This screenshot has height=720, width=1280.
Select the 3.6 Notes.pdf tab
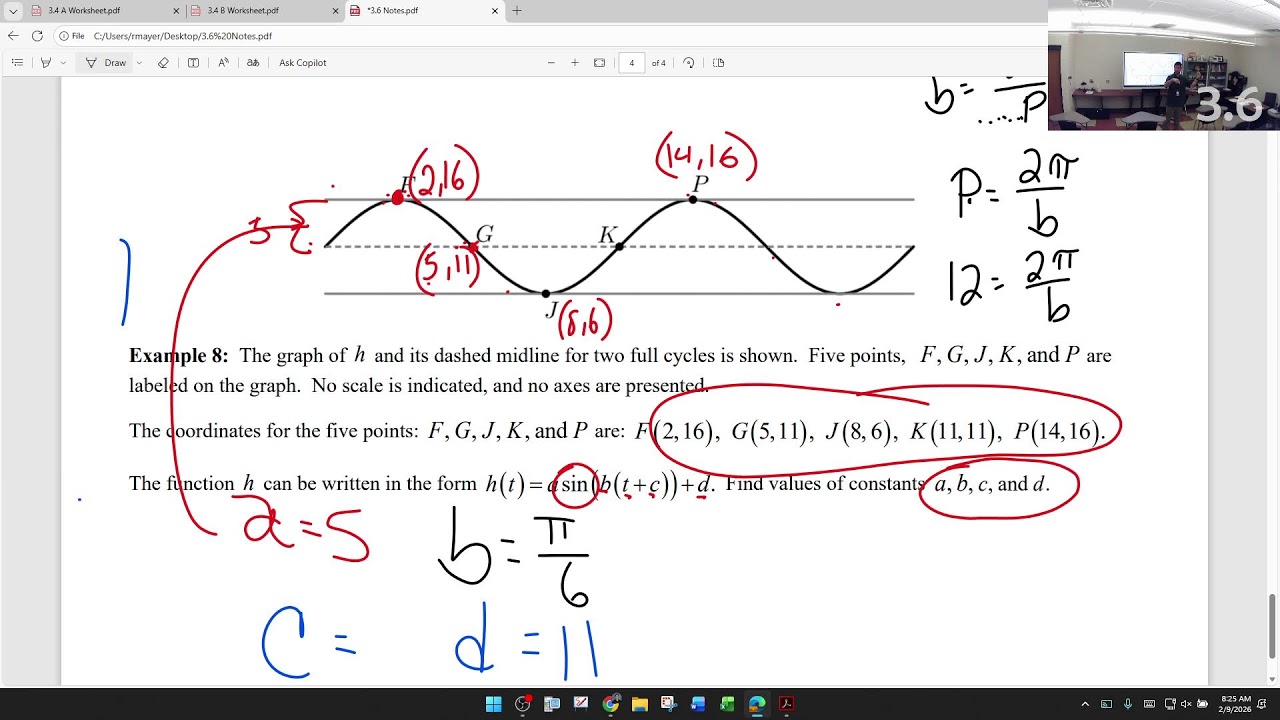[425, 11]
